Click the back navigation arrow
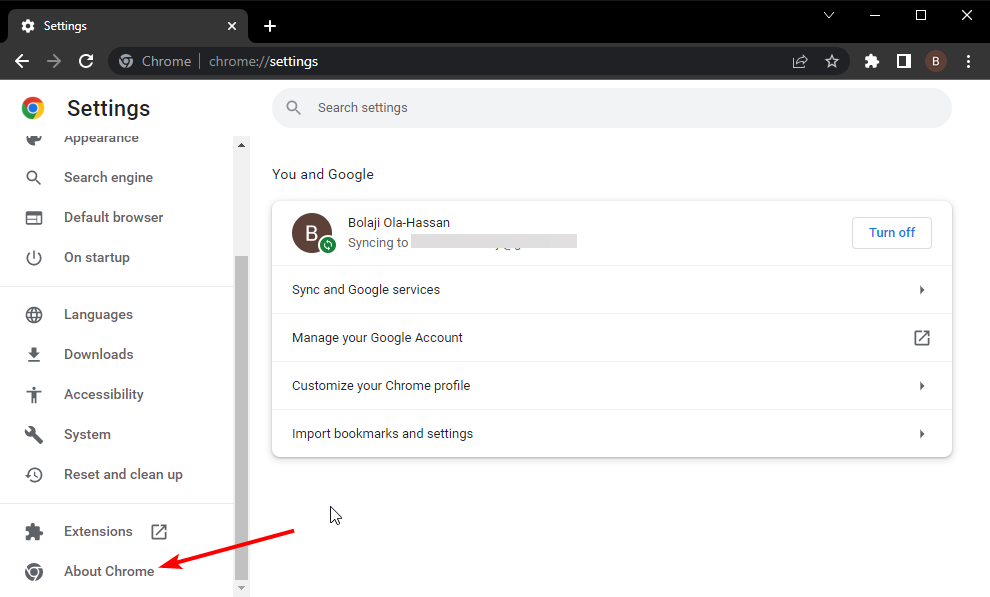 coord(22,61)
